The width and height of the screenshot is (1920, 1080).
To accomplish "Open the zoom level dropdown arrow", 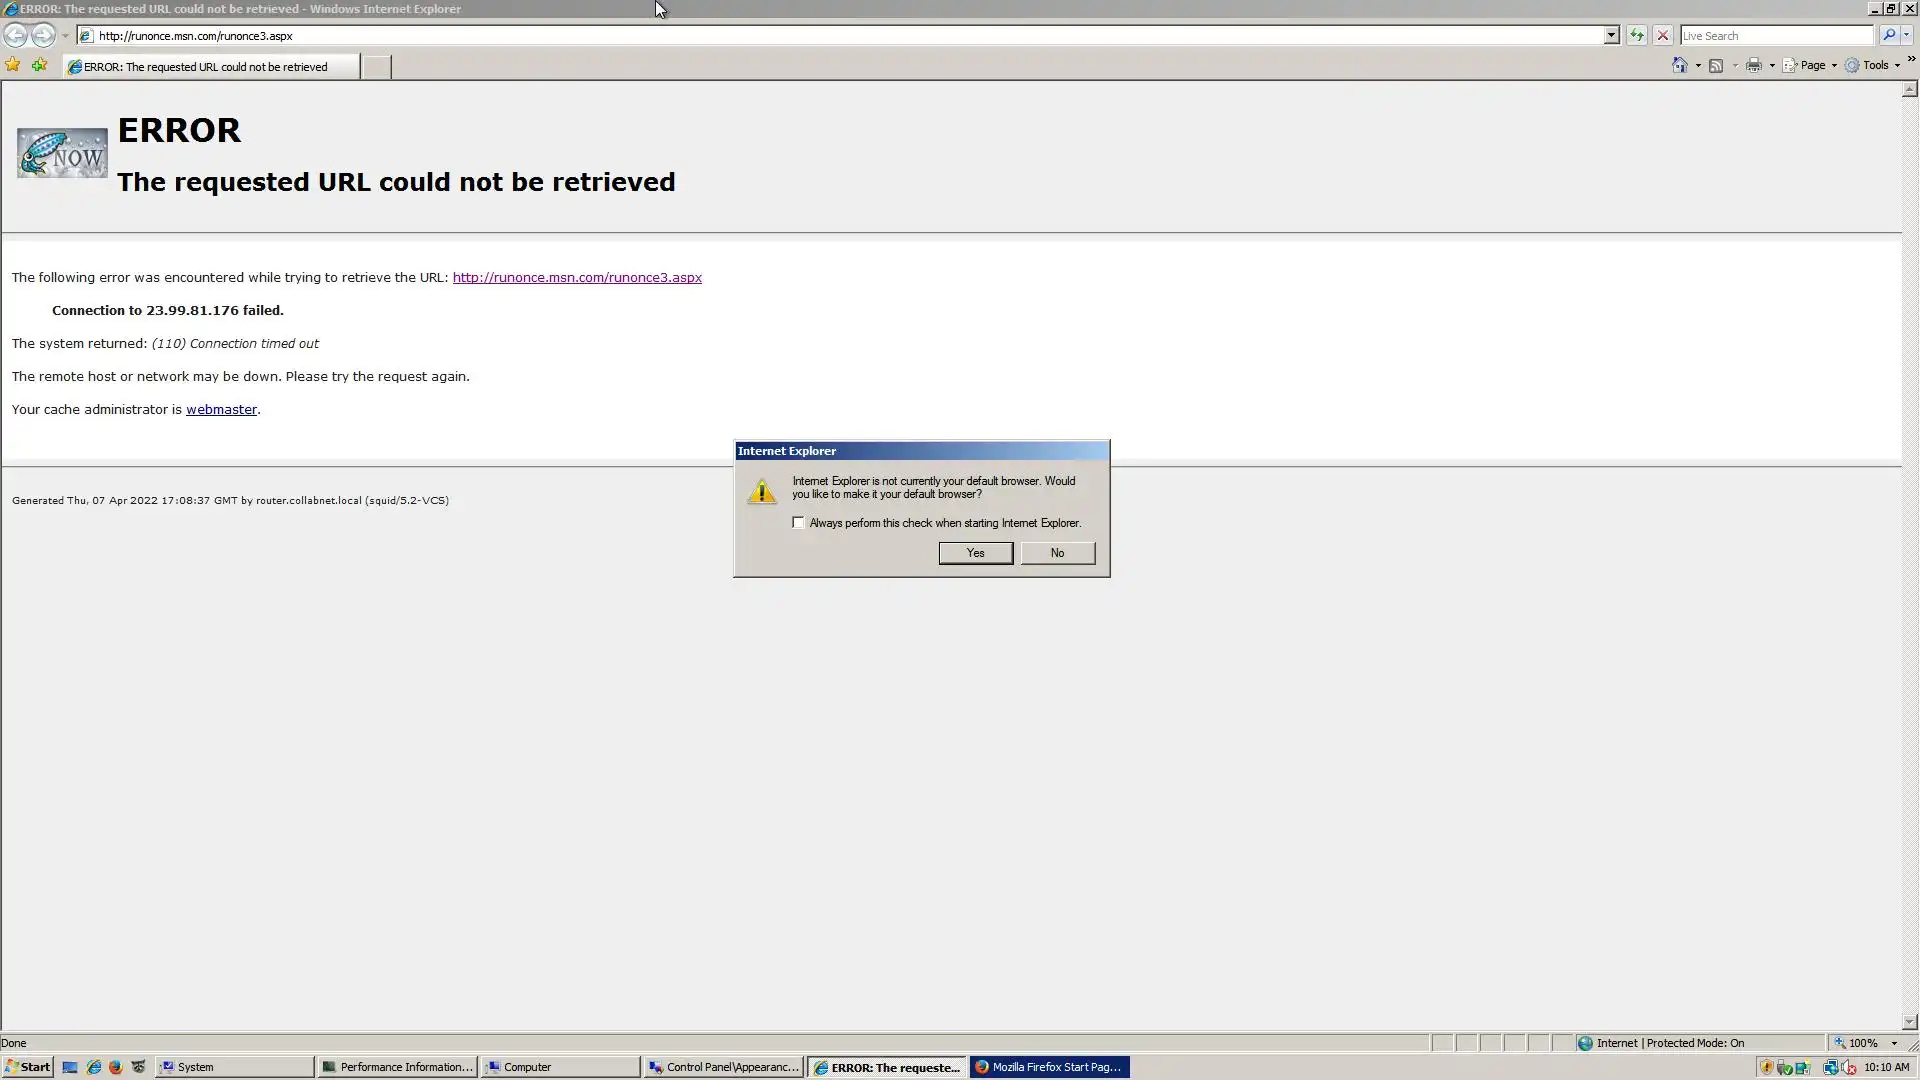I will pos(1894,1043).
